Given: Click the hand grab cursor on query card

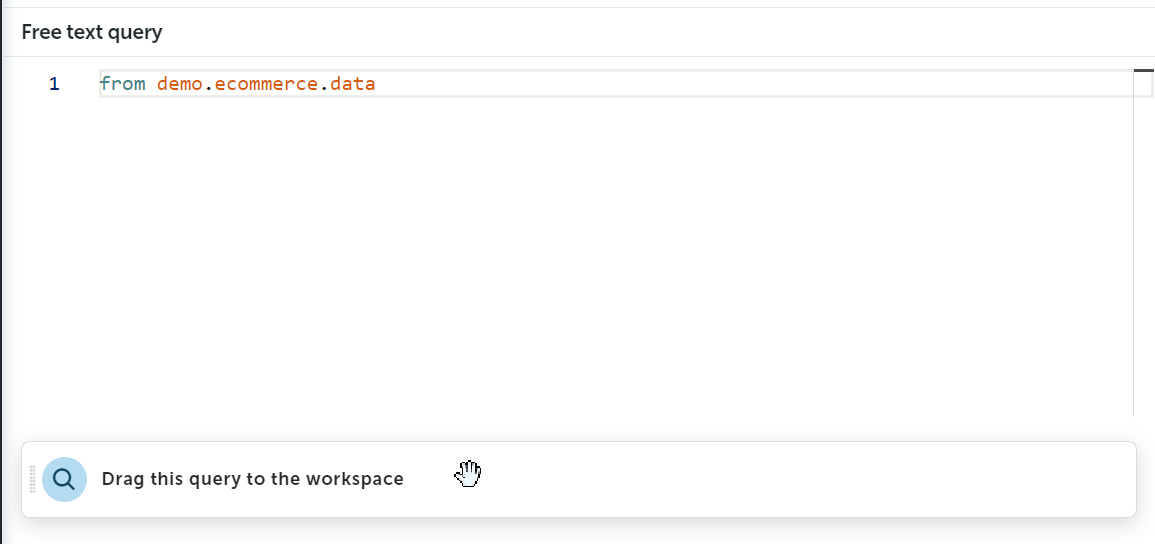Looking at the screenshot, I should (467, 474).
